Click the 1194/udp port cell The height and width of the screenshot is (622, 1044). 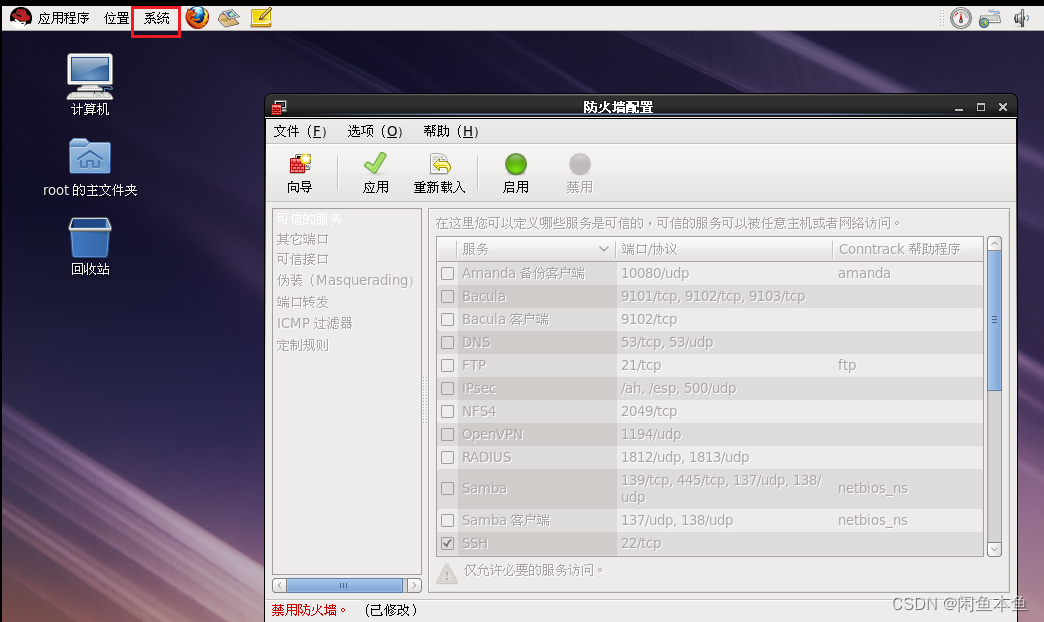651,434
